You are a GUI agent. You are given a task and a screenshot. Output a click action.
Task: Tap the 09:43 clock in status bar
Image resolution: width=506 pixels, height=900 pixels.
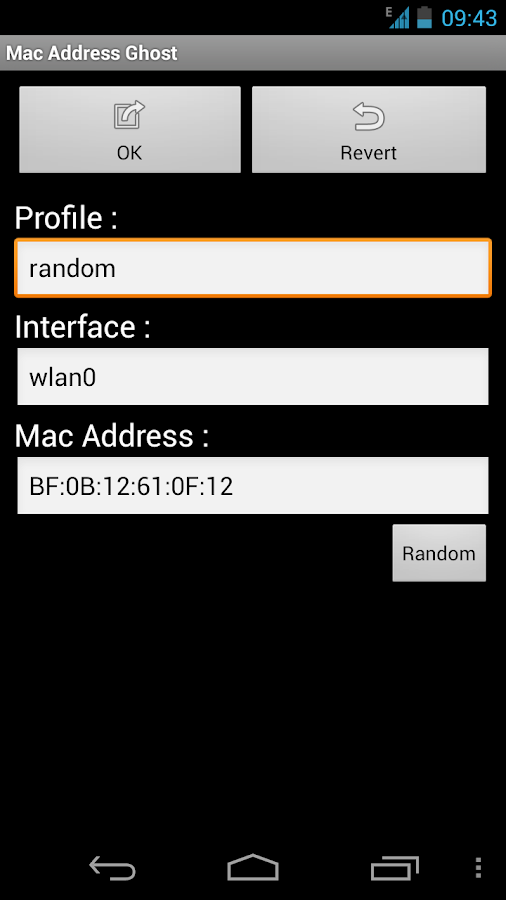469,18
